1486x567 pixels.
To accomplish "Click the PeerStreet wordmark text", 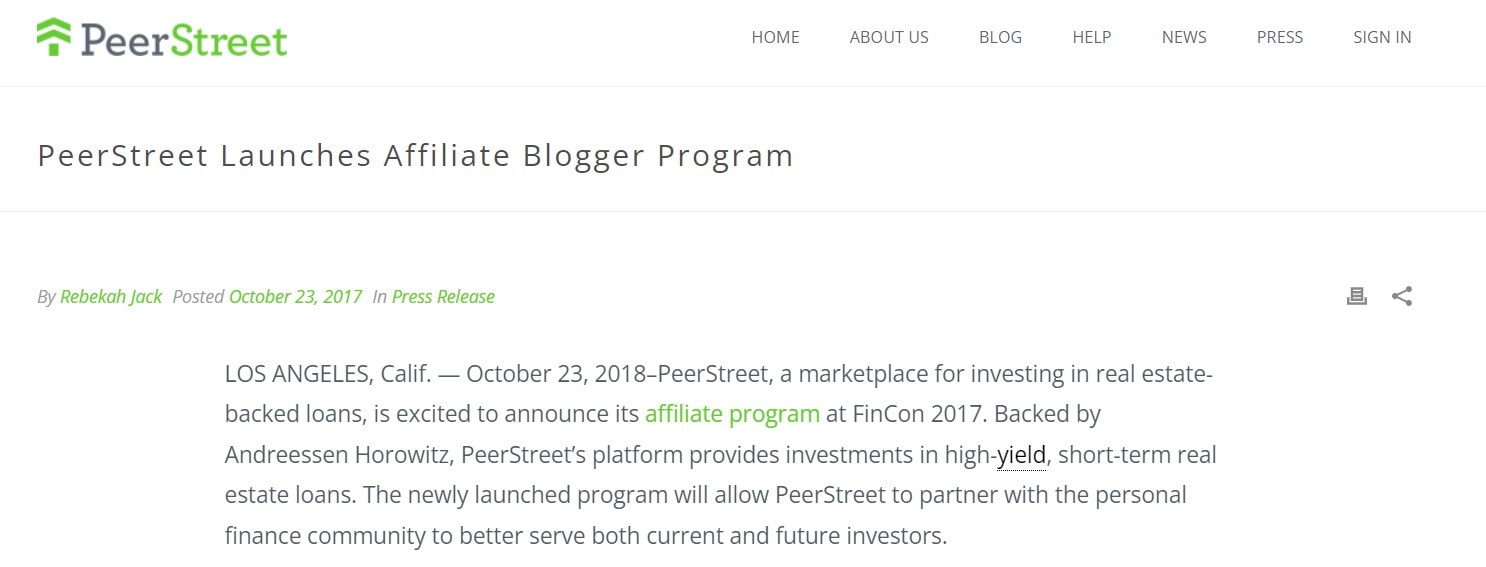I will [184, 39].
